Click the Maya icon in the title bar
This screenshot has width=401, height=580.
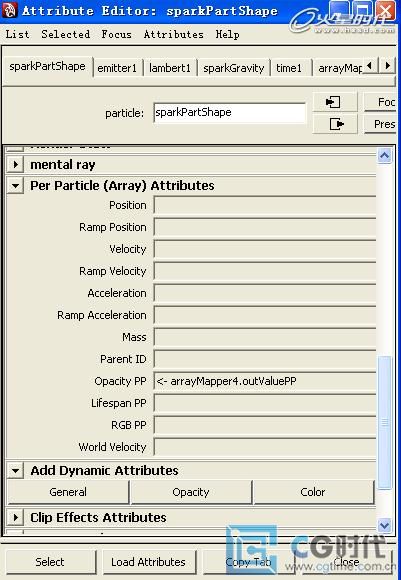10,10
